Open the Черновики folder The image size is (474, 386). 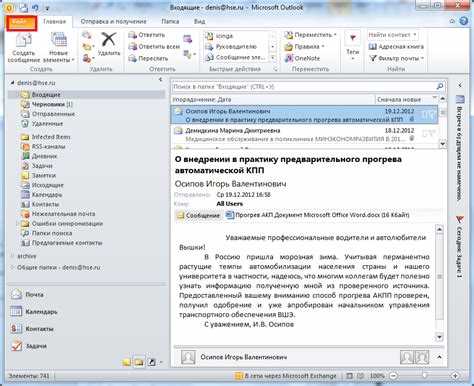47,104
